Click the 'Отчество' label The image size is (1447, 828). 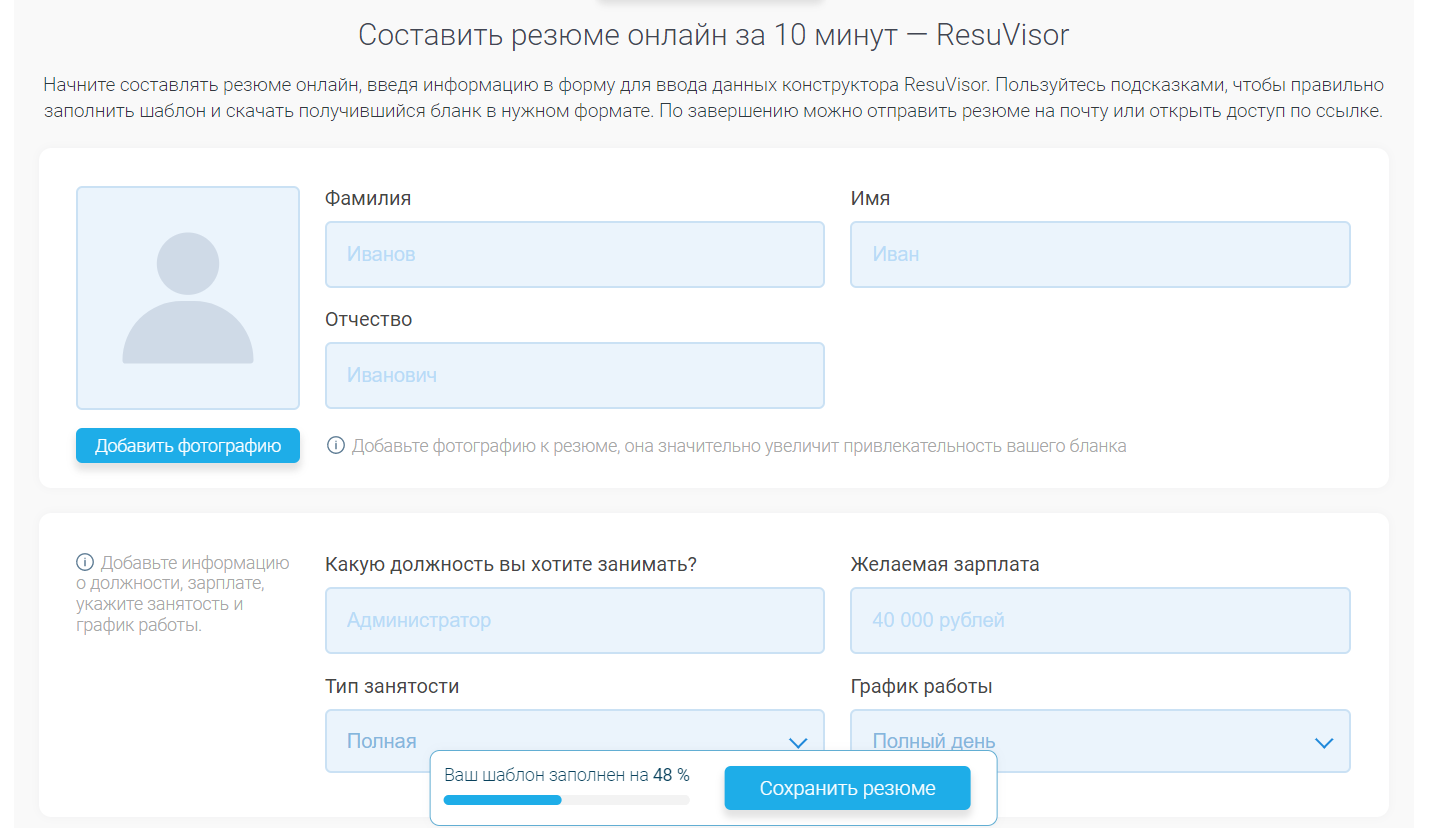pyautogui.click(x=368, y=319)
